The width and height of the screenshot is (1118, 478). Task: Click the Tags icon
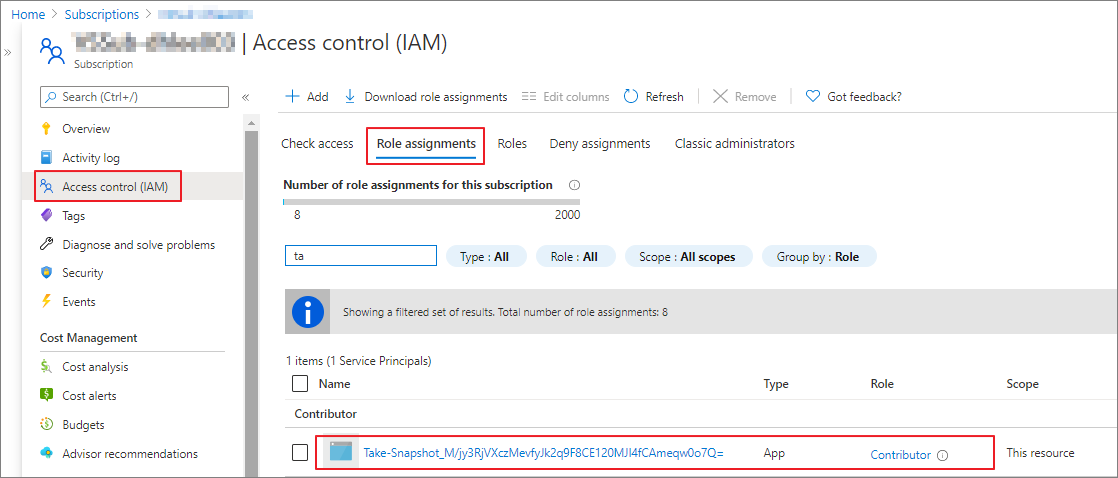tap(47, 215)
